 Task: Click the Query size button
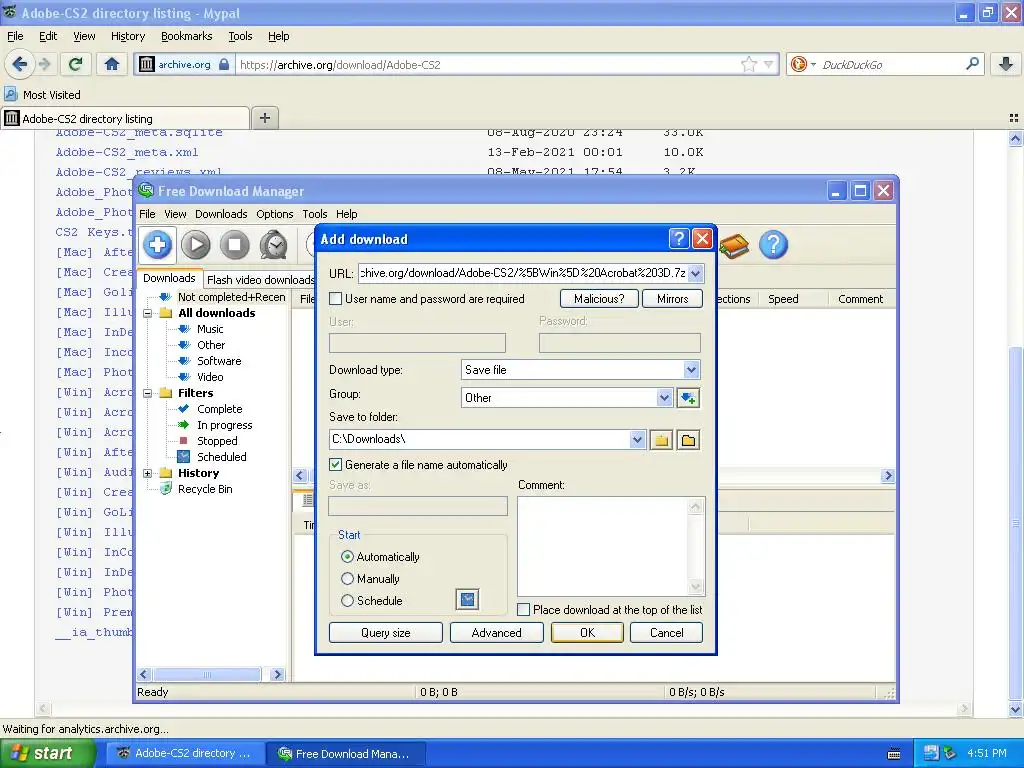385,632
